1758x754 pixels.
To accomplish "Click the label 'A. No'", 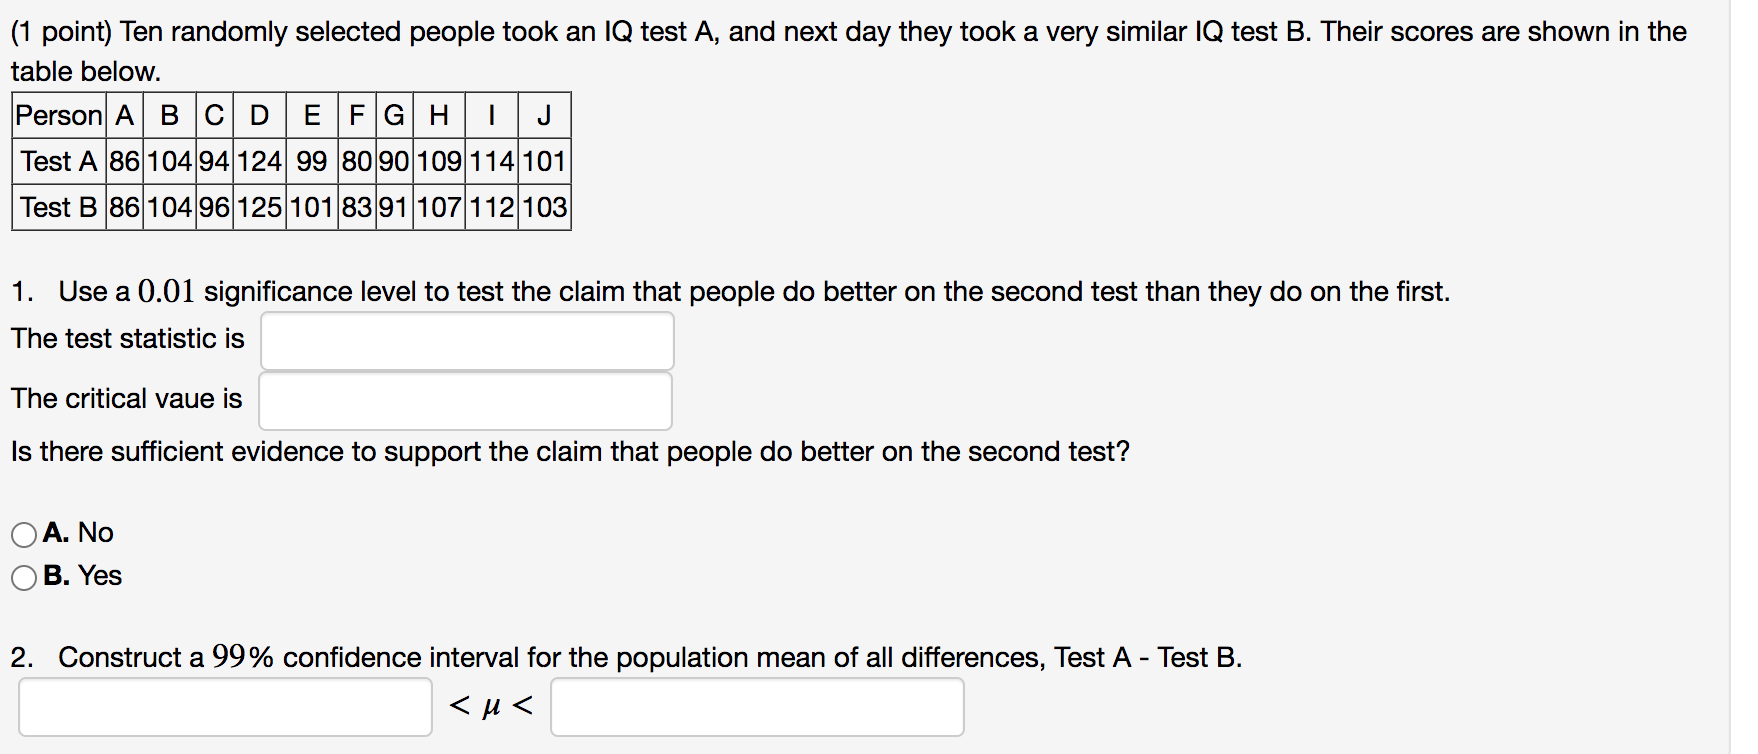I will point(78,533).
